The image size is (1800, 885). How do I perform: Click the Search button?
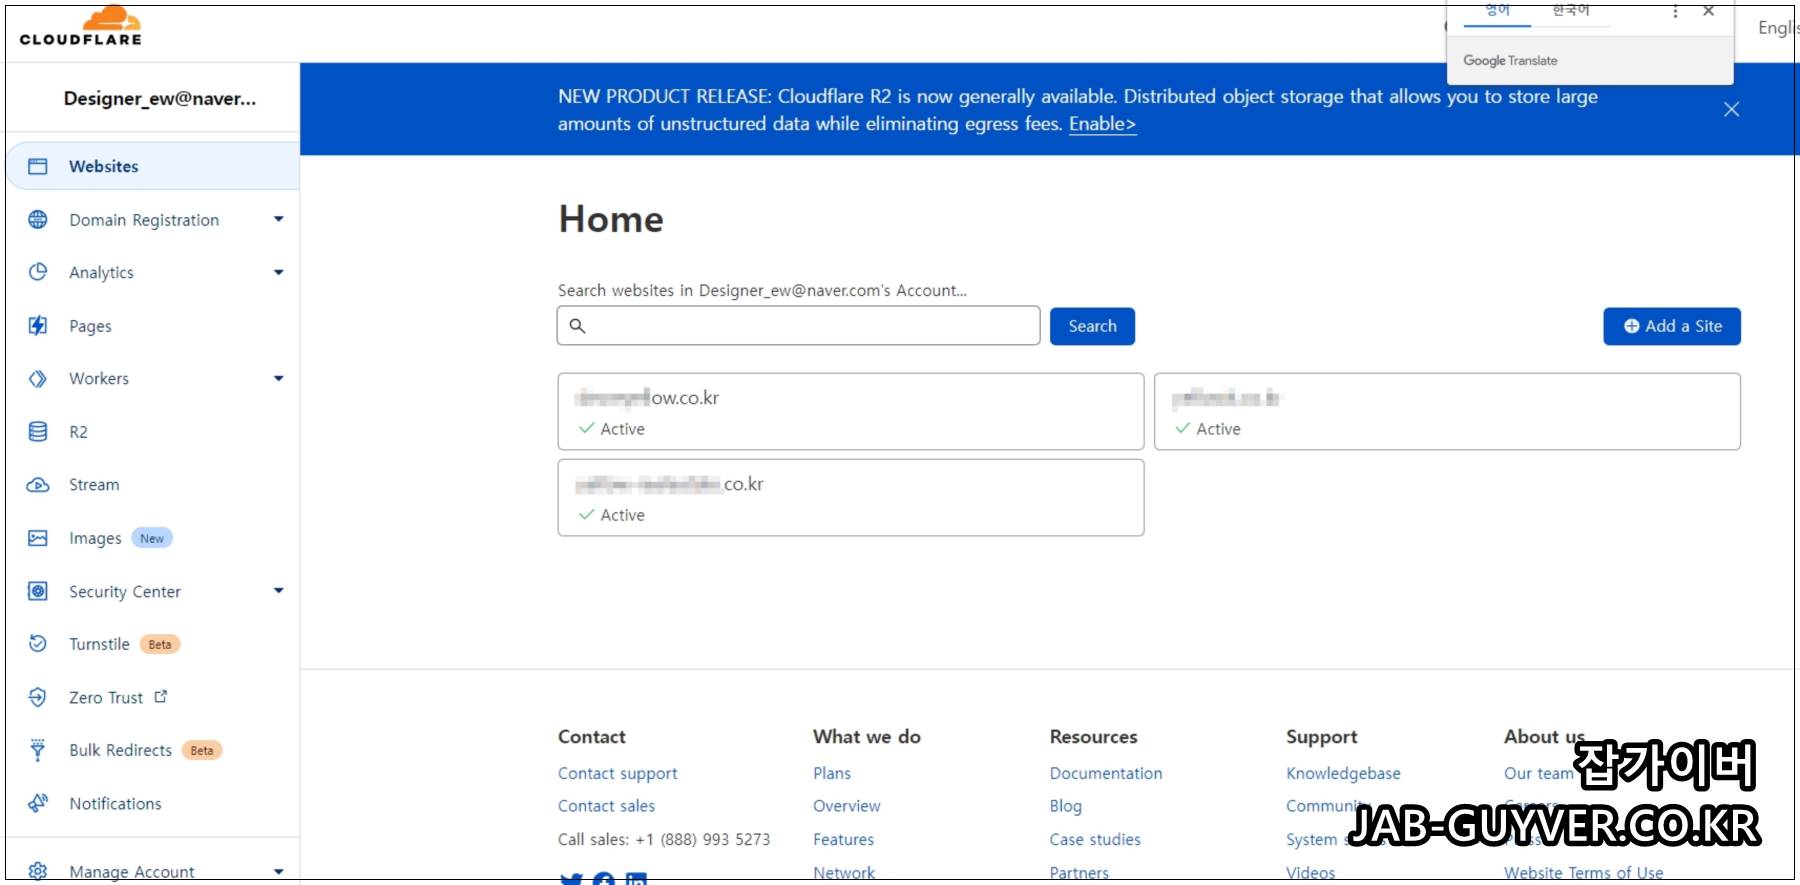click(x=1092, y=326)
